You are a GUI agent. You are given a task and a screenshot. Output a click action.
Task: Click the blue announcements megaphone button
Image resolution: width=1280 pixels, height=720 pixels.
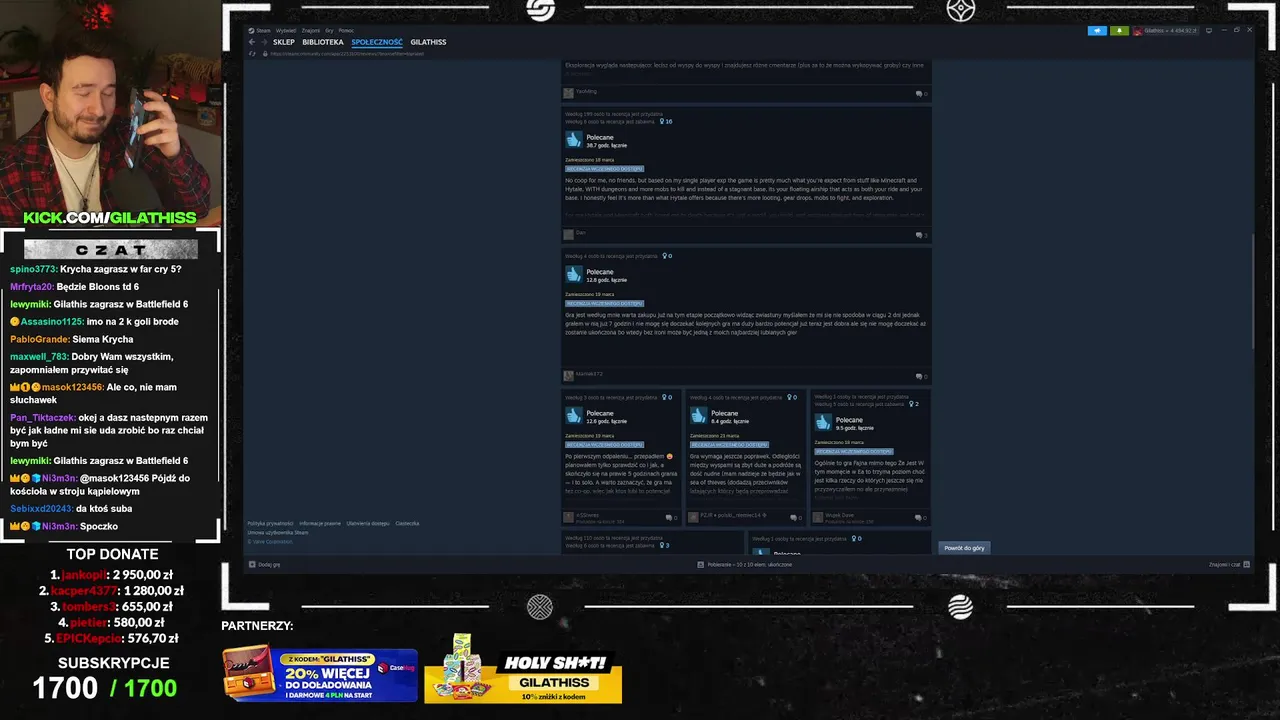(1097, 31)
